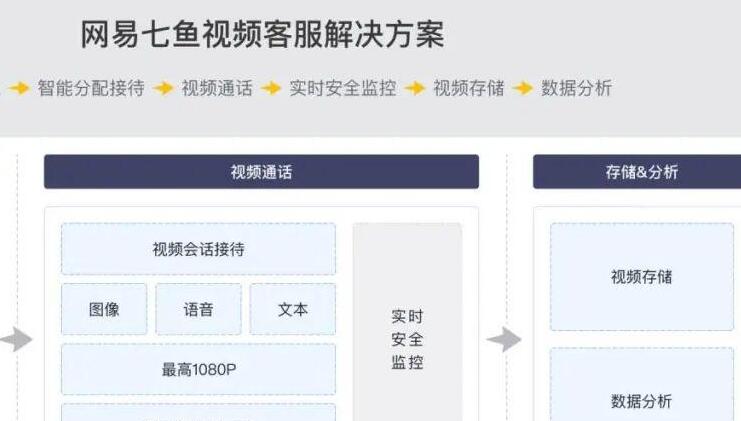Screen dimensions: 741x421
Task: Click the yellow arrow before 视频存储 step
Action: 415,89
